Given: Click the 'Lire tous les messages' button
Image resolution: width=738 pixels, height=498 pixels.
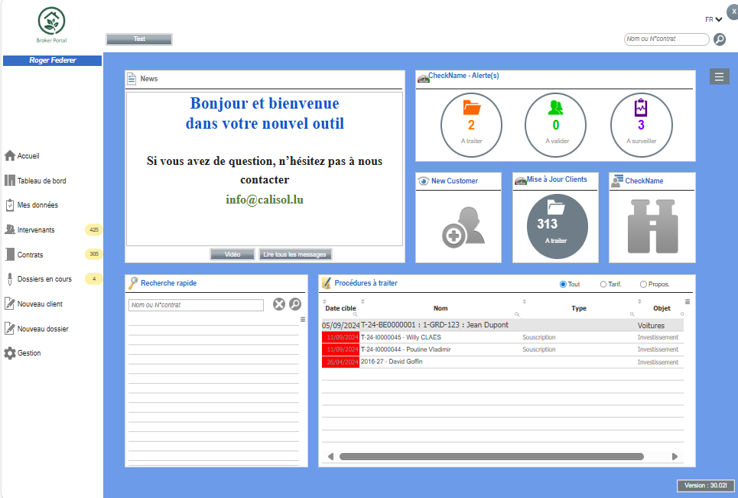Looking at the screenshot, I should click(295, 255).
